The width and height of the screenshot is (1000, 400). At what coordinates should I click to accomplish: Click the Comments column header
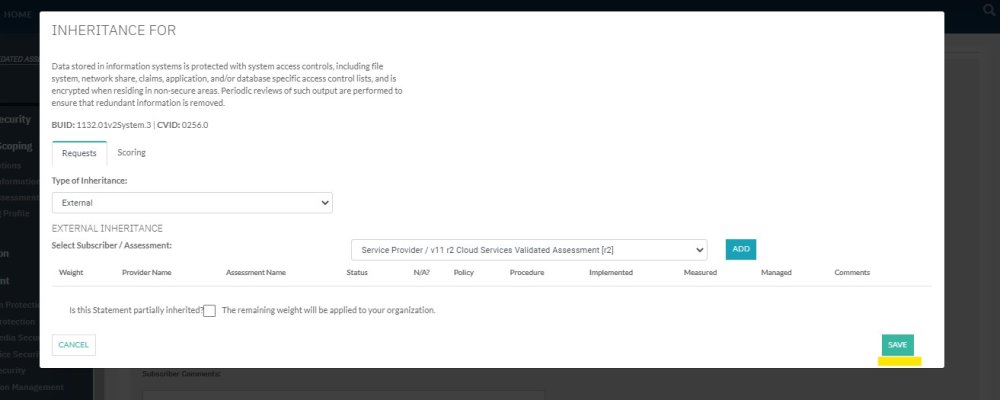coord(852,272)
